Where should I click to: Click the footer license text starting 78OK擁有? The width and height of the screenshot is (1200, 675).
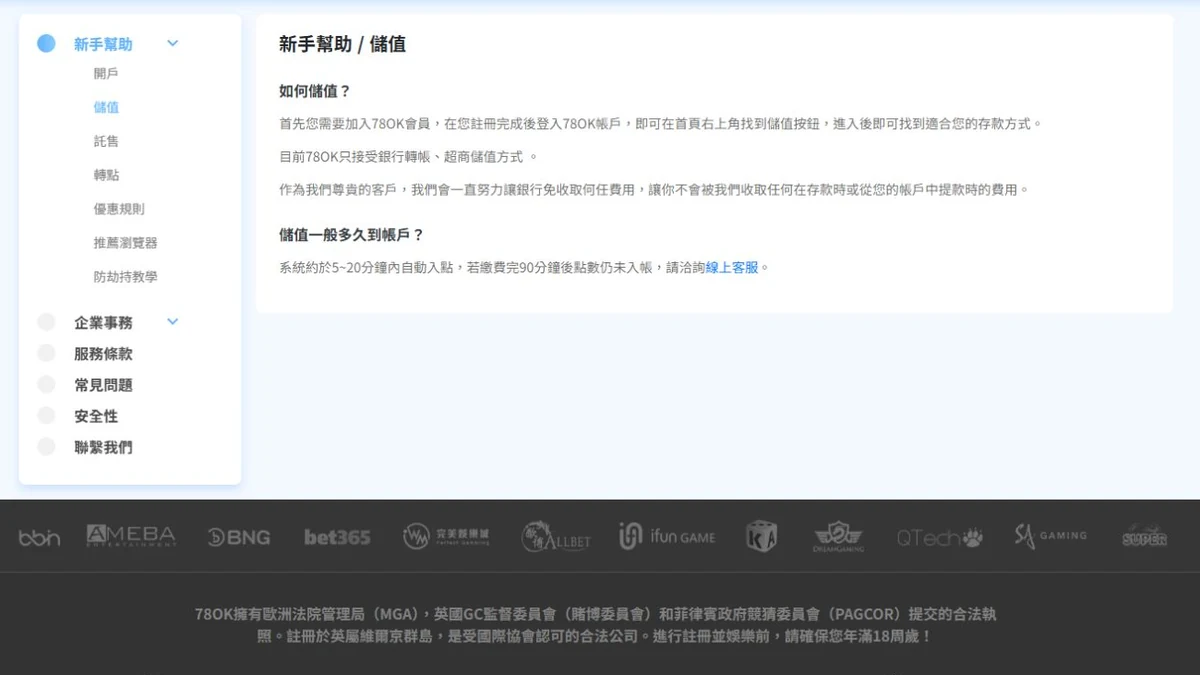coord(595,624)
